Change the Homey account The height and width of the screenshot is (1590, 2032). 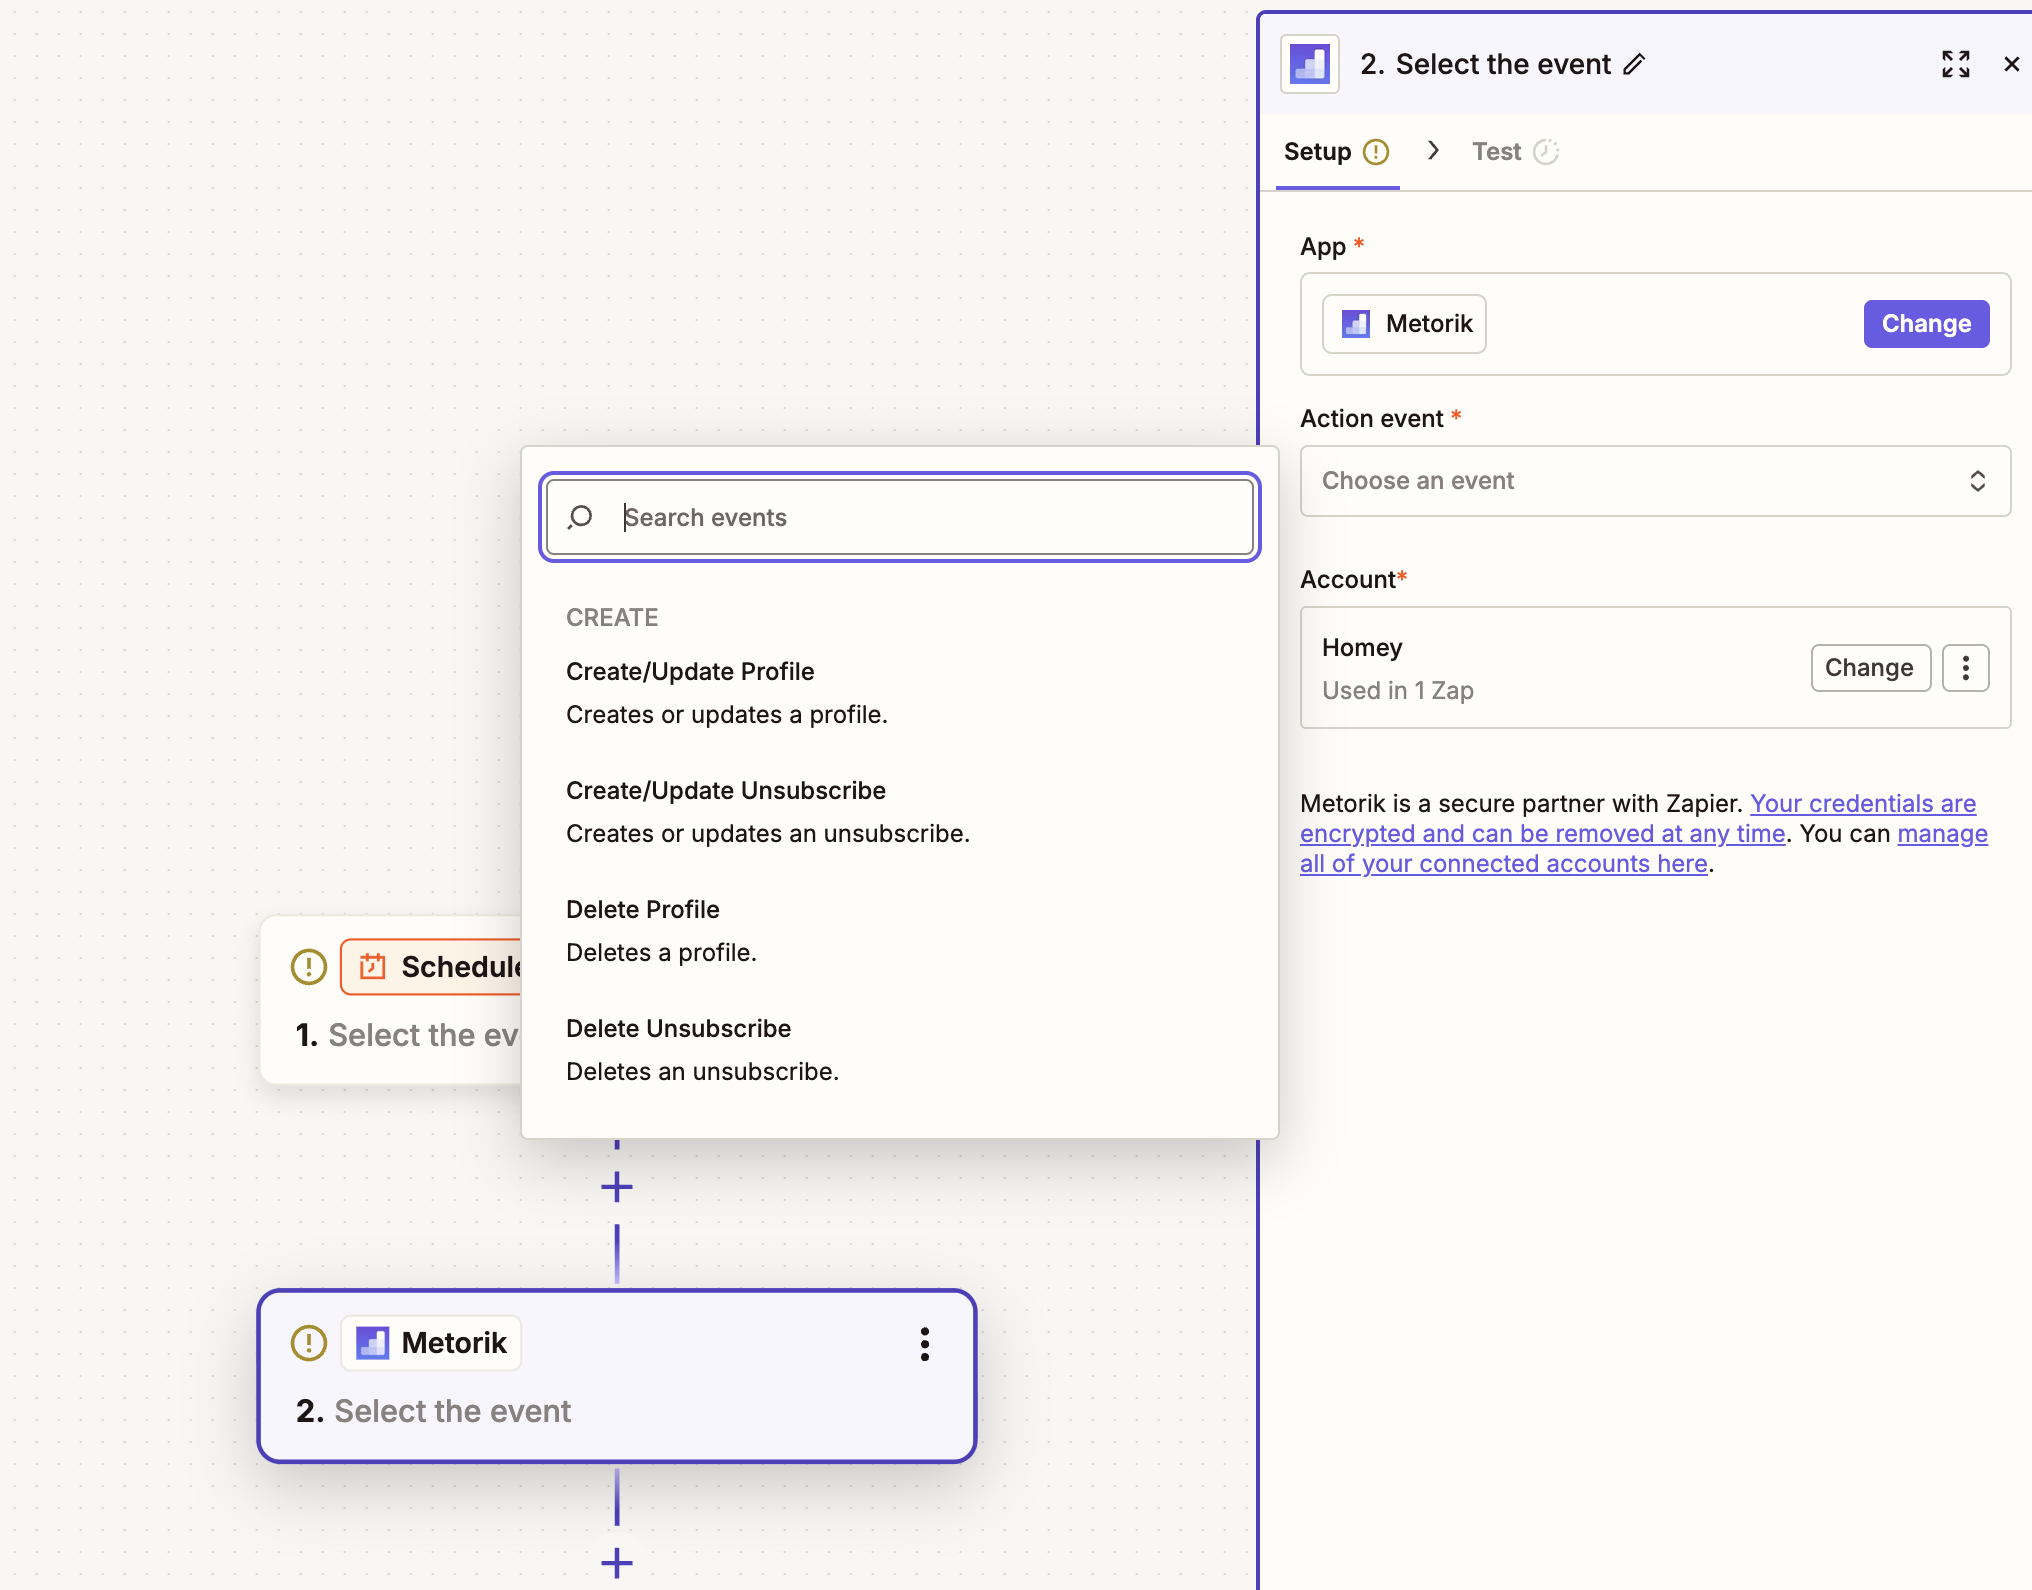[x=1870, y=668]
